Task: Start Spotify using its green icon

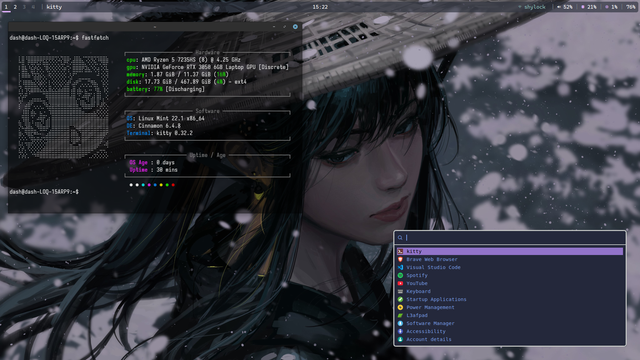Action: (400, 276)
